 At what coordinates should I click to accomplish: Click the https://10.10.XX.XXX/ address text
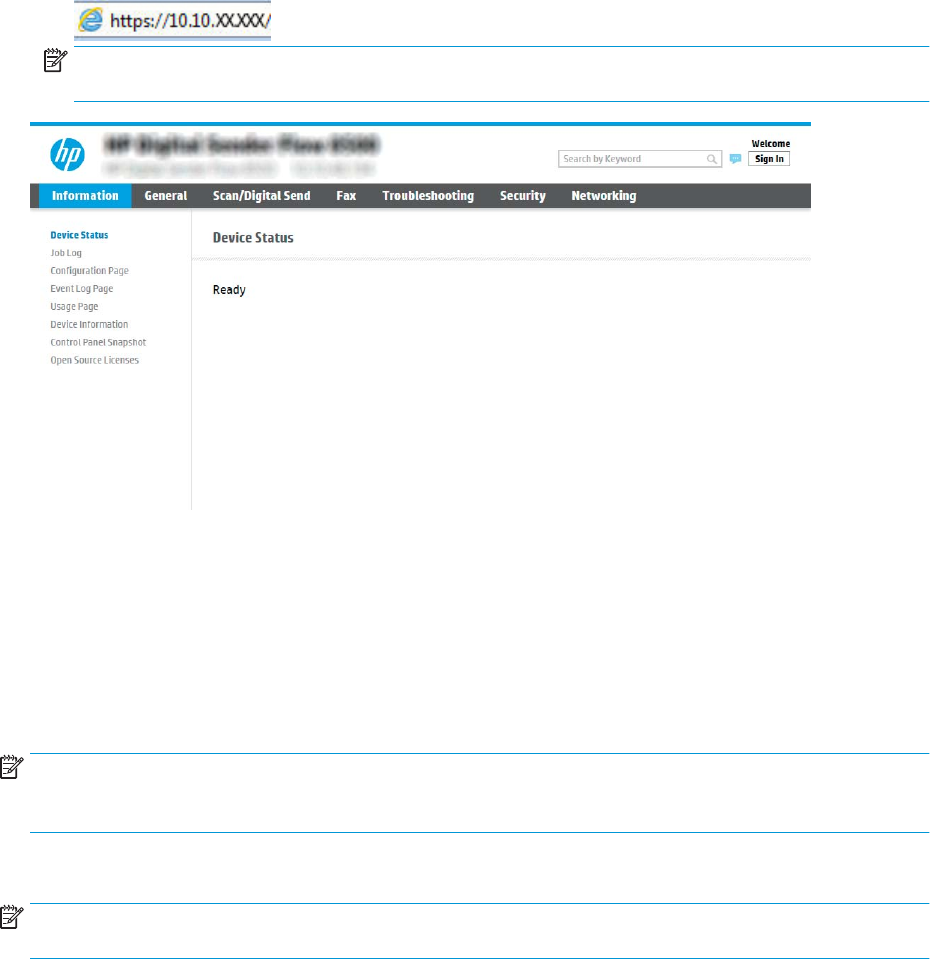pos(190,21)
